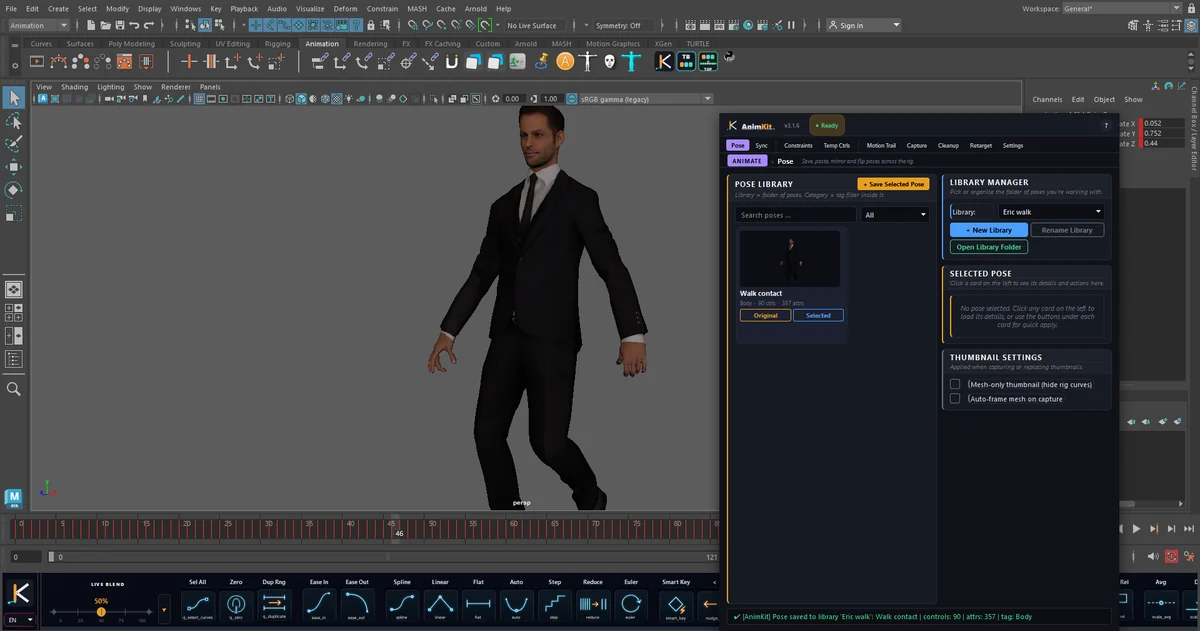The image size is (1200, 631).
Task: Switch to Channel Box Object menu
Action: pyautogui.click(x=1104, y=99)
